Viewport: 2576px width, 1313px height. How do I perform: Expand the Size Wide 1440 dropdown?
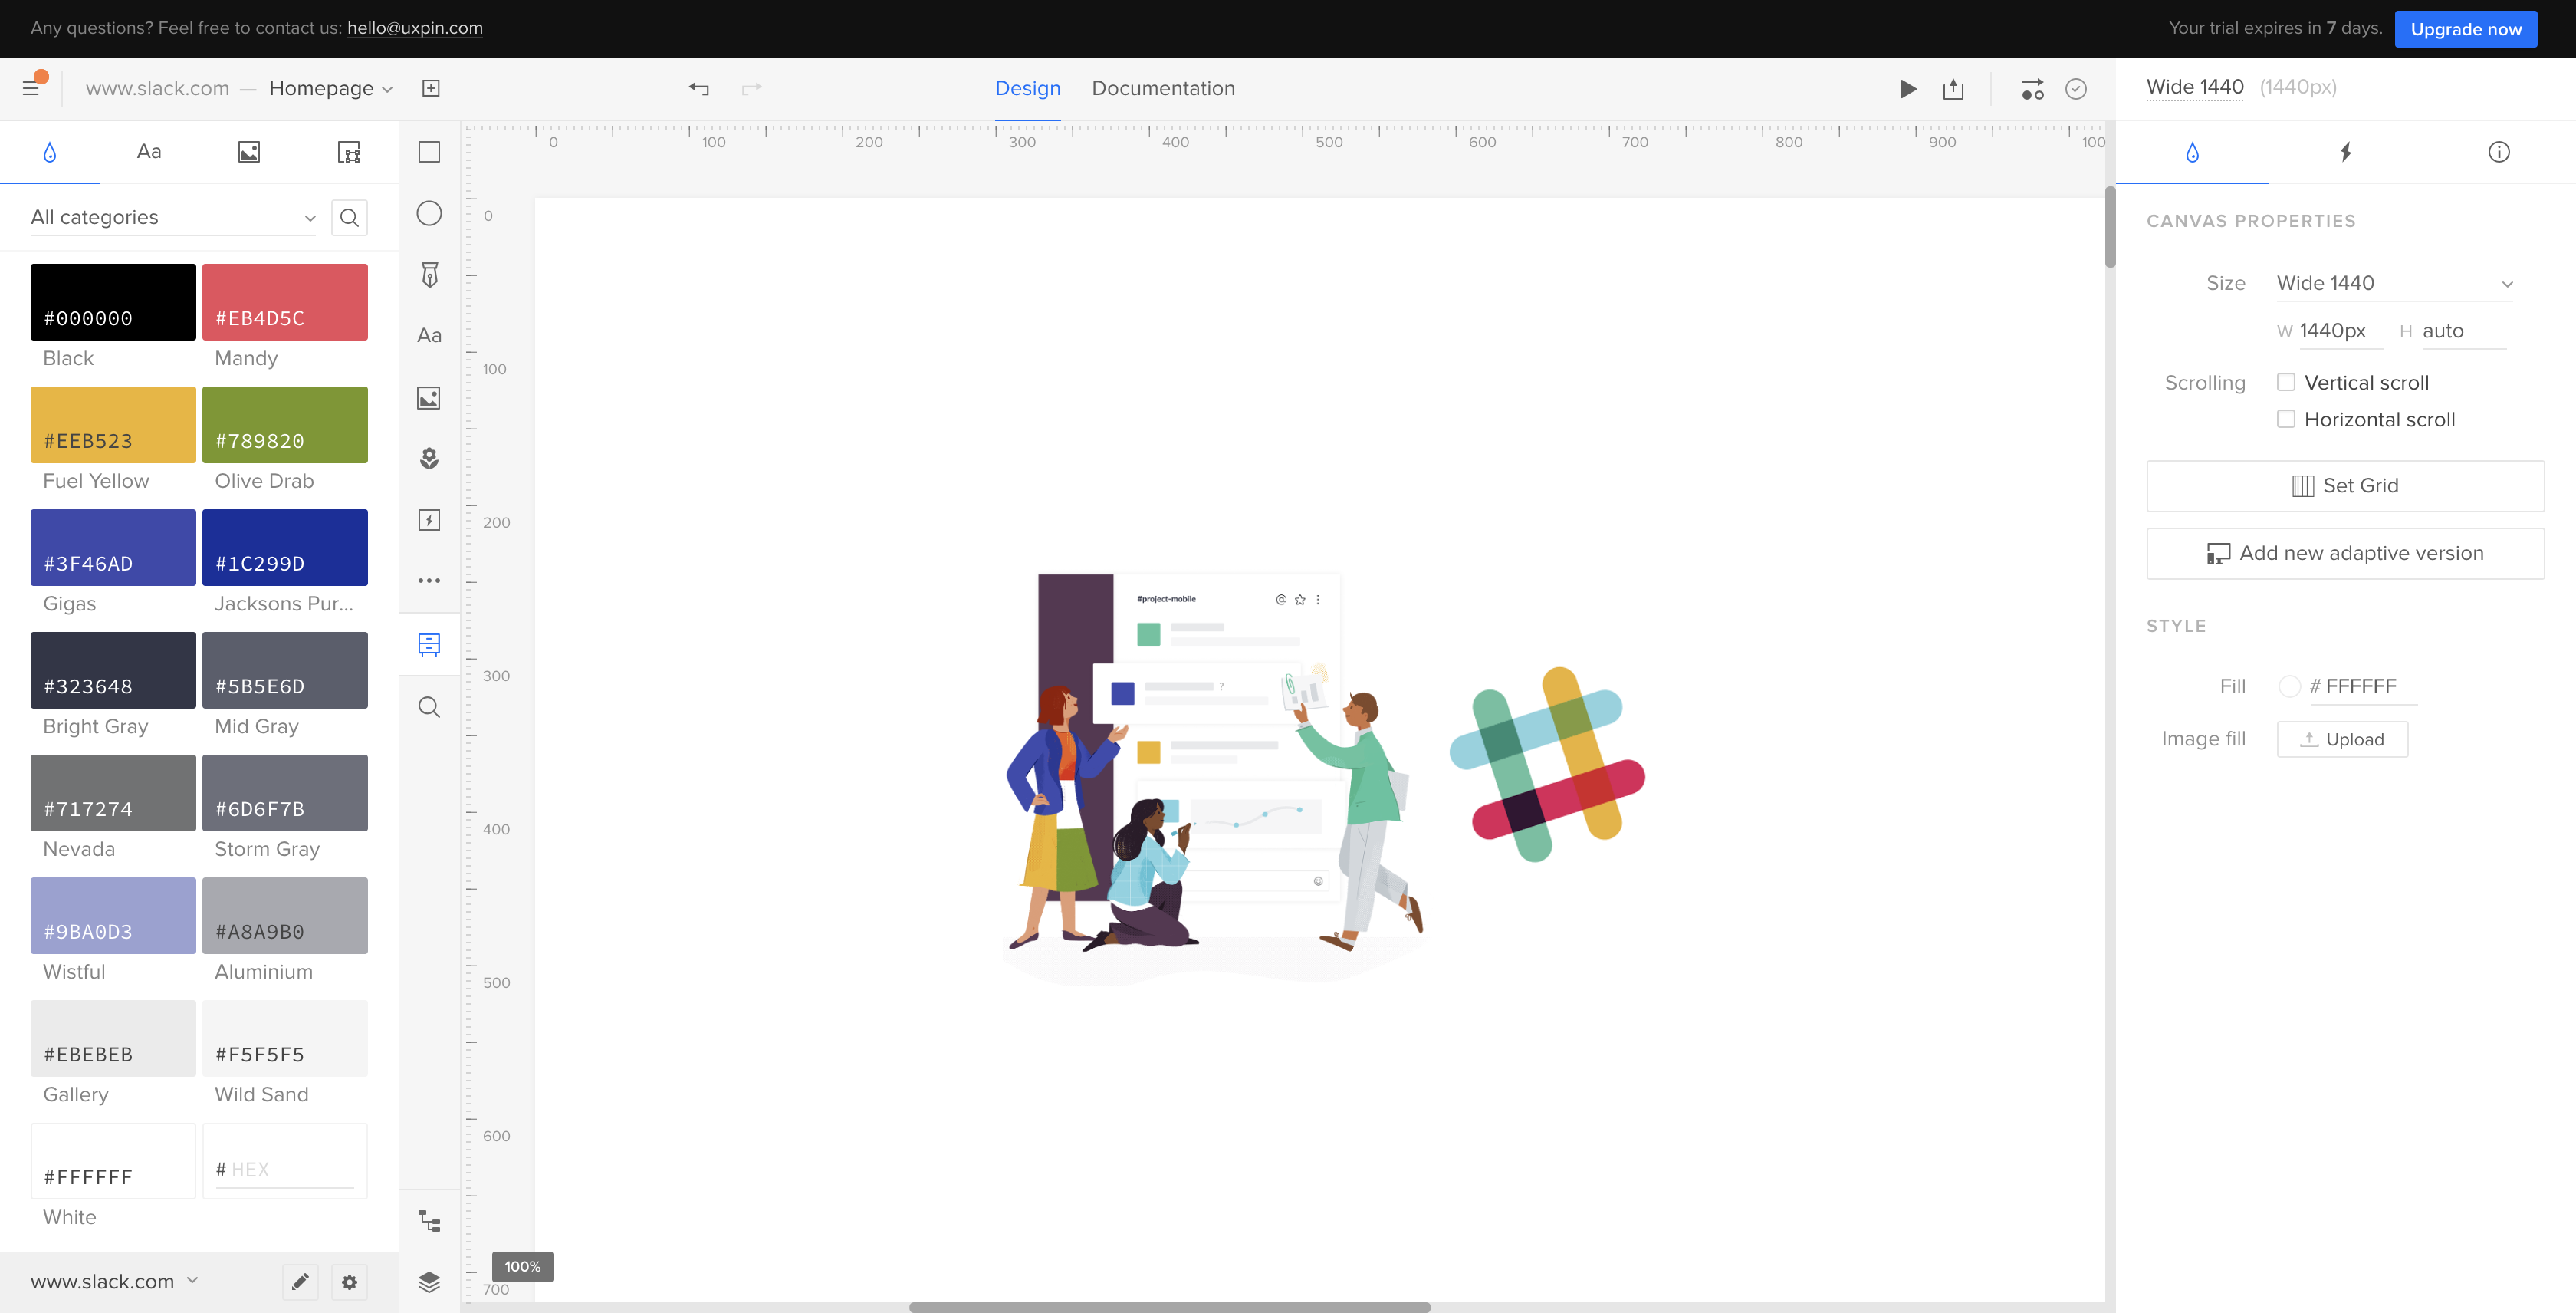click(x=2395, y=283)
